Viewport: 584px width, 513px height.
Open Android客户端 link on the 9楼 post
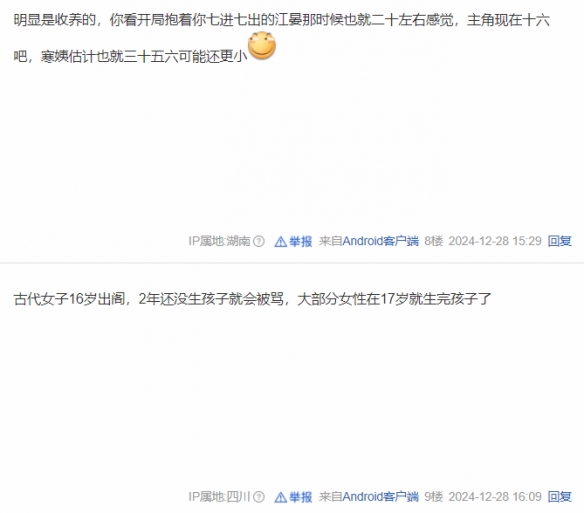click(380, 497)
